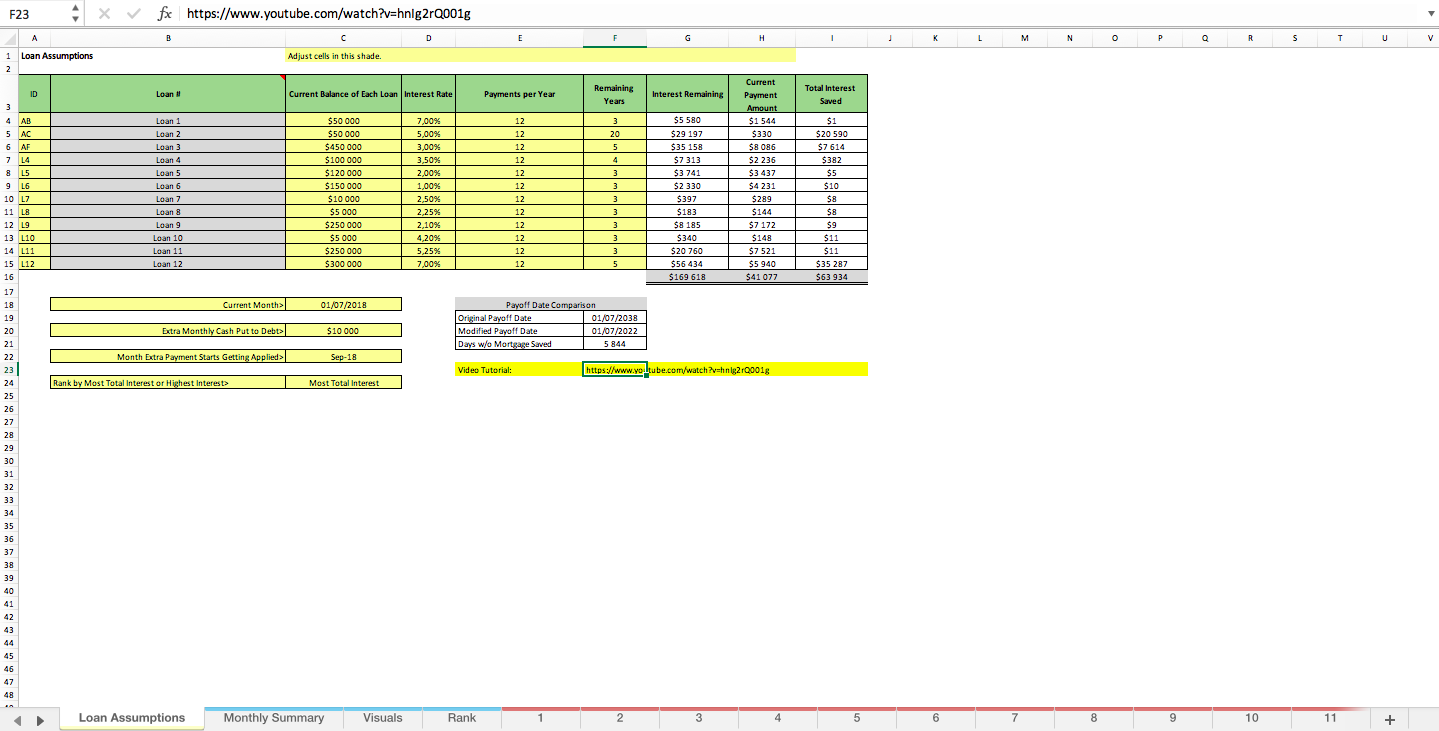Image resolution: width=1439 pixels, height=731 pixels.
Task: Open sheet tab 11
Action: (1329, 717)
